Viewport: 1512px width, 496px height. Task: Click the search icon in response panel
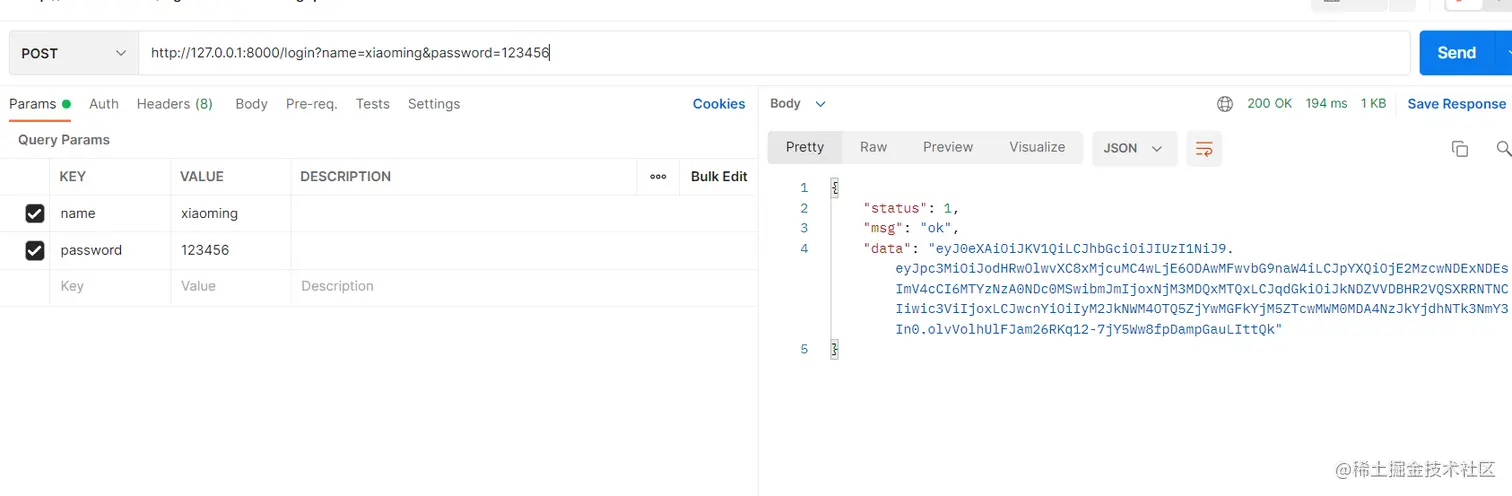click(1503, 148)
